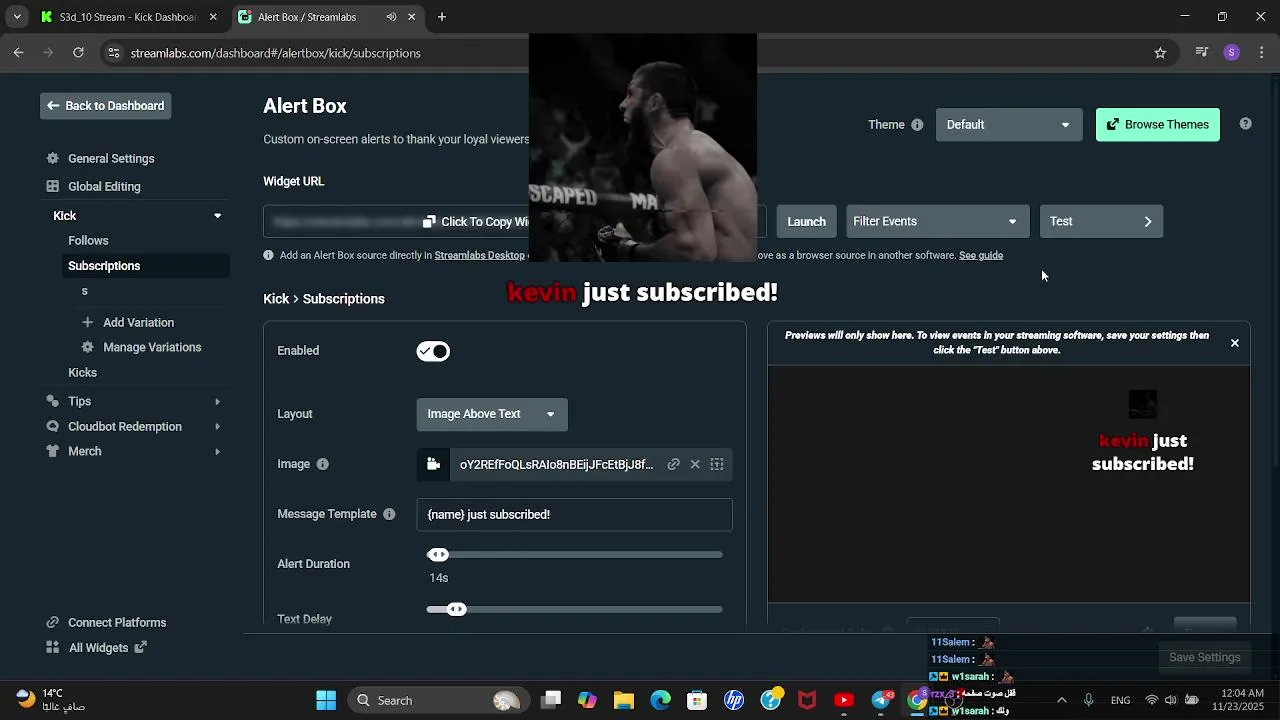Click the copy icon in Widget URL
1280x720 pixels.
pyautogui.click(x=429, y=222)
